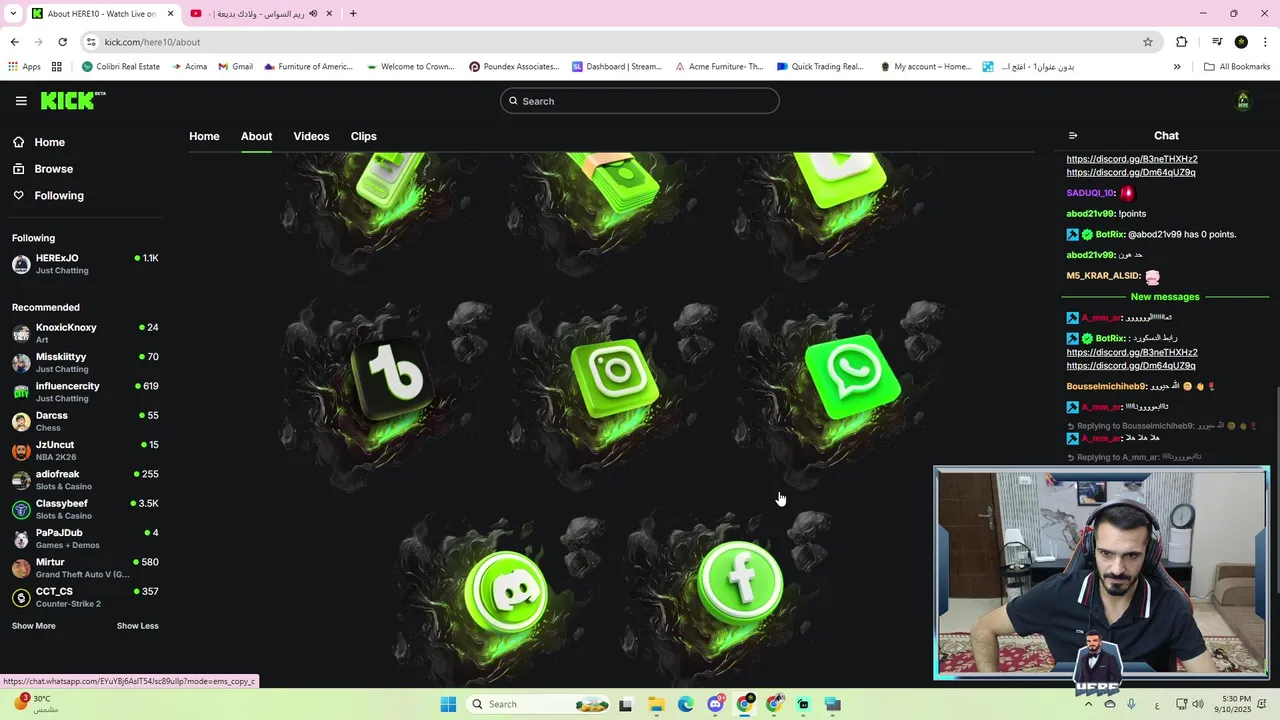Switch to the Home channel tab
This screenshot has width=1280, height=720.
[x=204, y=136]
